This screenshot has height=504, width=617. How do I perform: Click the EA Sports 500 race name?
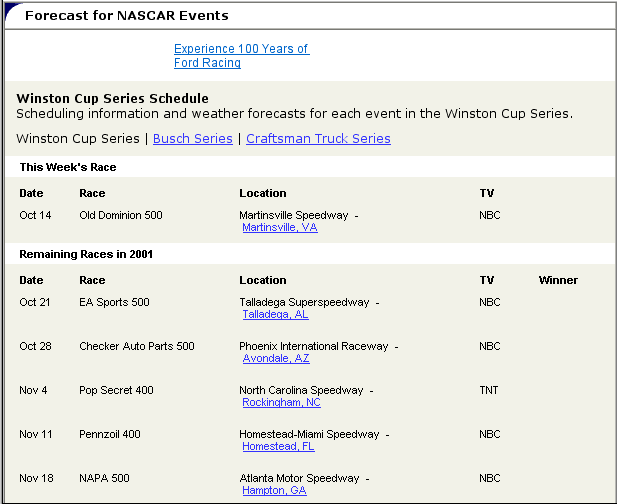(x=114, y=302)
